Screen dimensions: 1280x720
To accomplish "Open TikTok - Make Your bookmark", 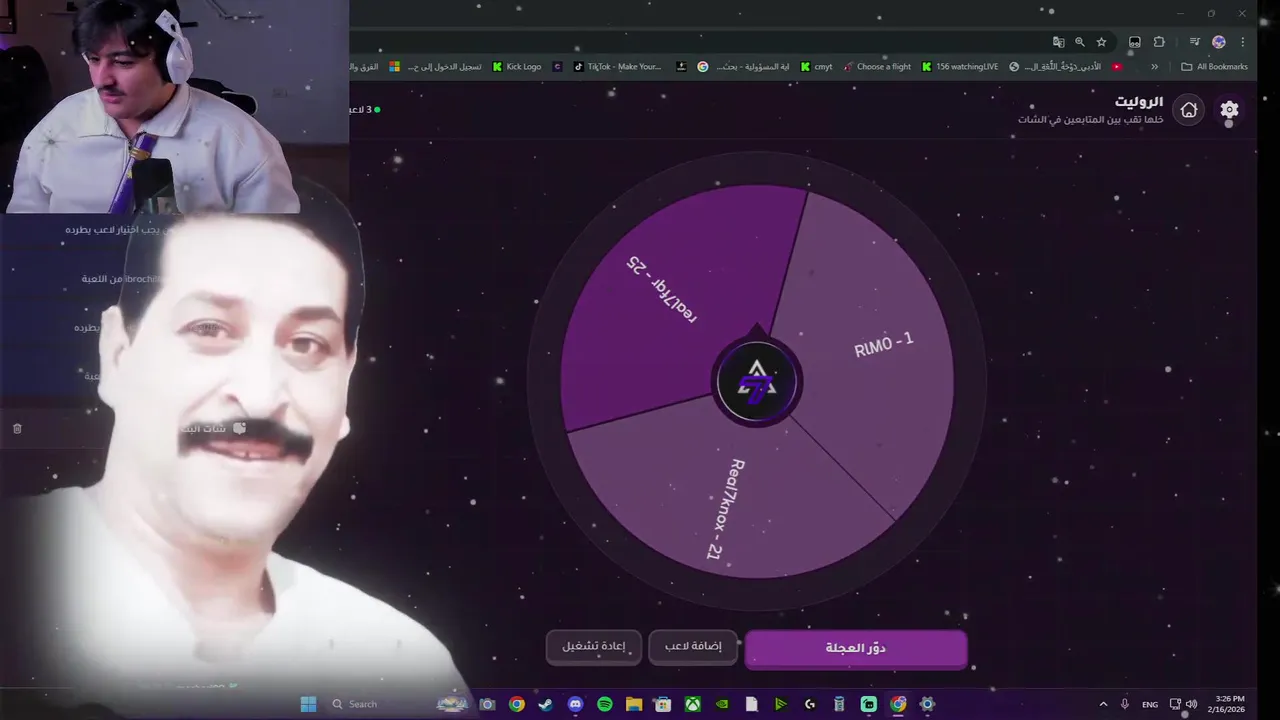I will (x=617, y=67).
